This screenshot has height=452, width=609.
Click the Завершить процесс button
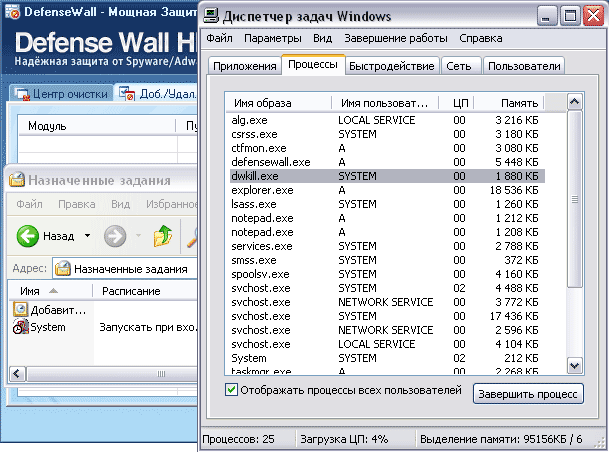click(528, 394)
